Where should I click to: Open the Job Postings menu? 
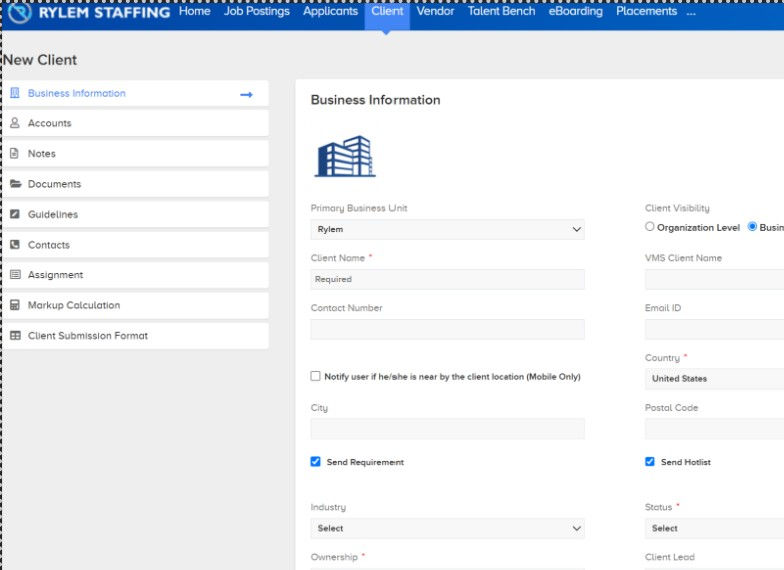pos(256,11)
